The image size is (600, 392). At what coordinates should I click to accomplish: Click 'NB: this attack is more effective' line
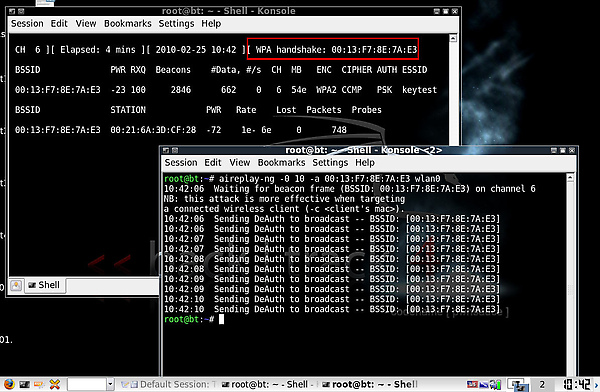point(284,199)
